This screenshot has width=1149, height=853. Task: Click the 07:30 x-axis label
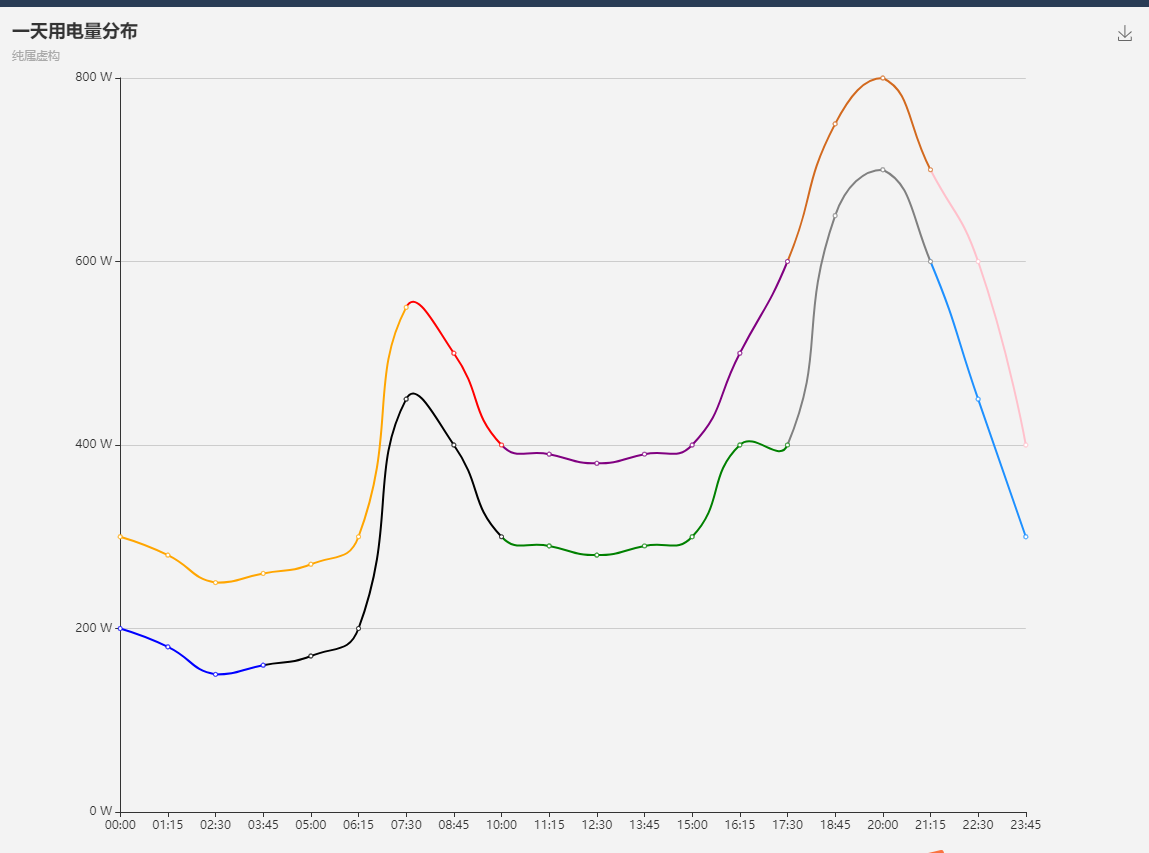[406, 825]
